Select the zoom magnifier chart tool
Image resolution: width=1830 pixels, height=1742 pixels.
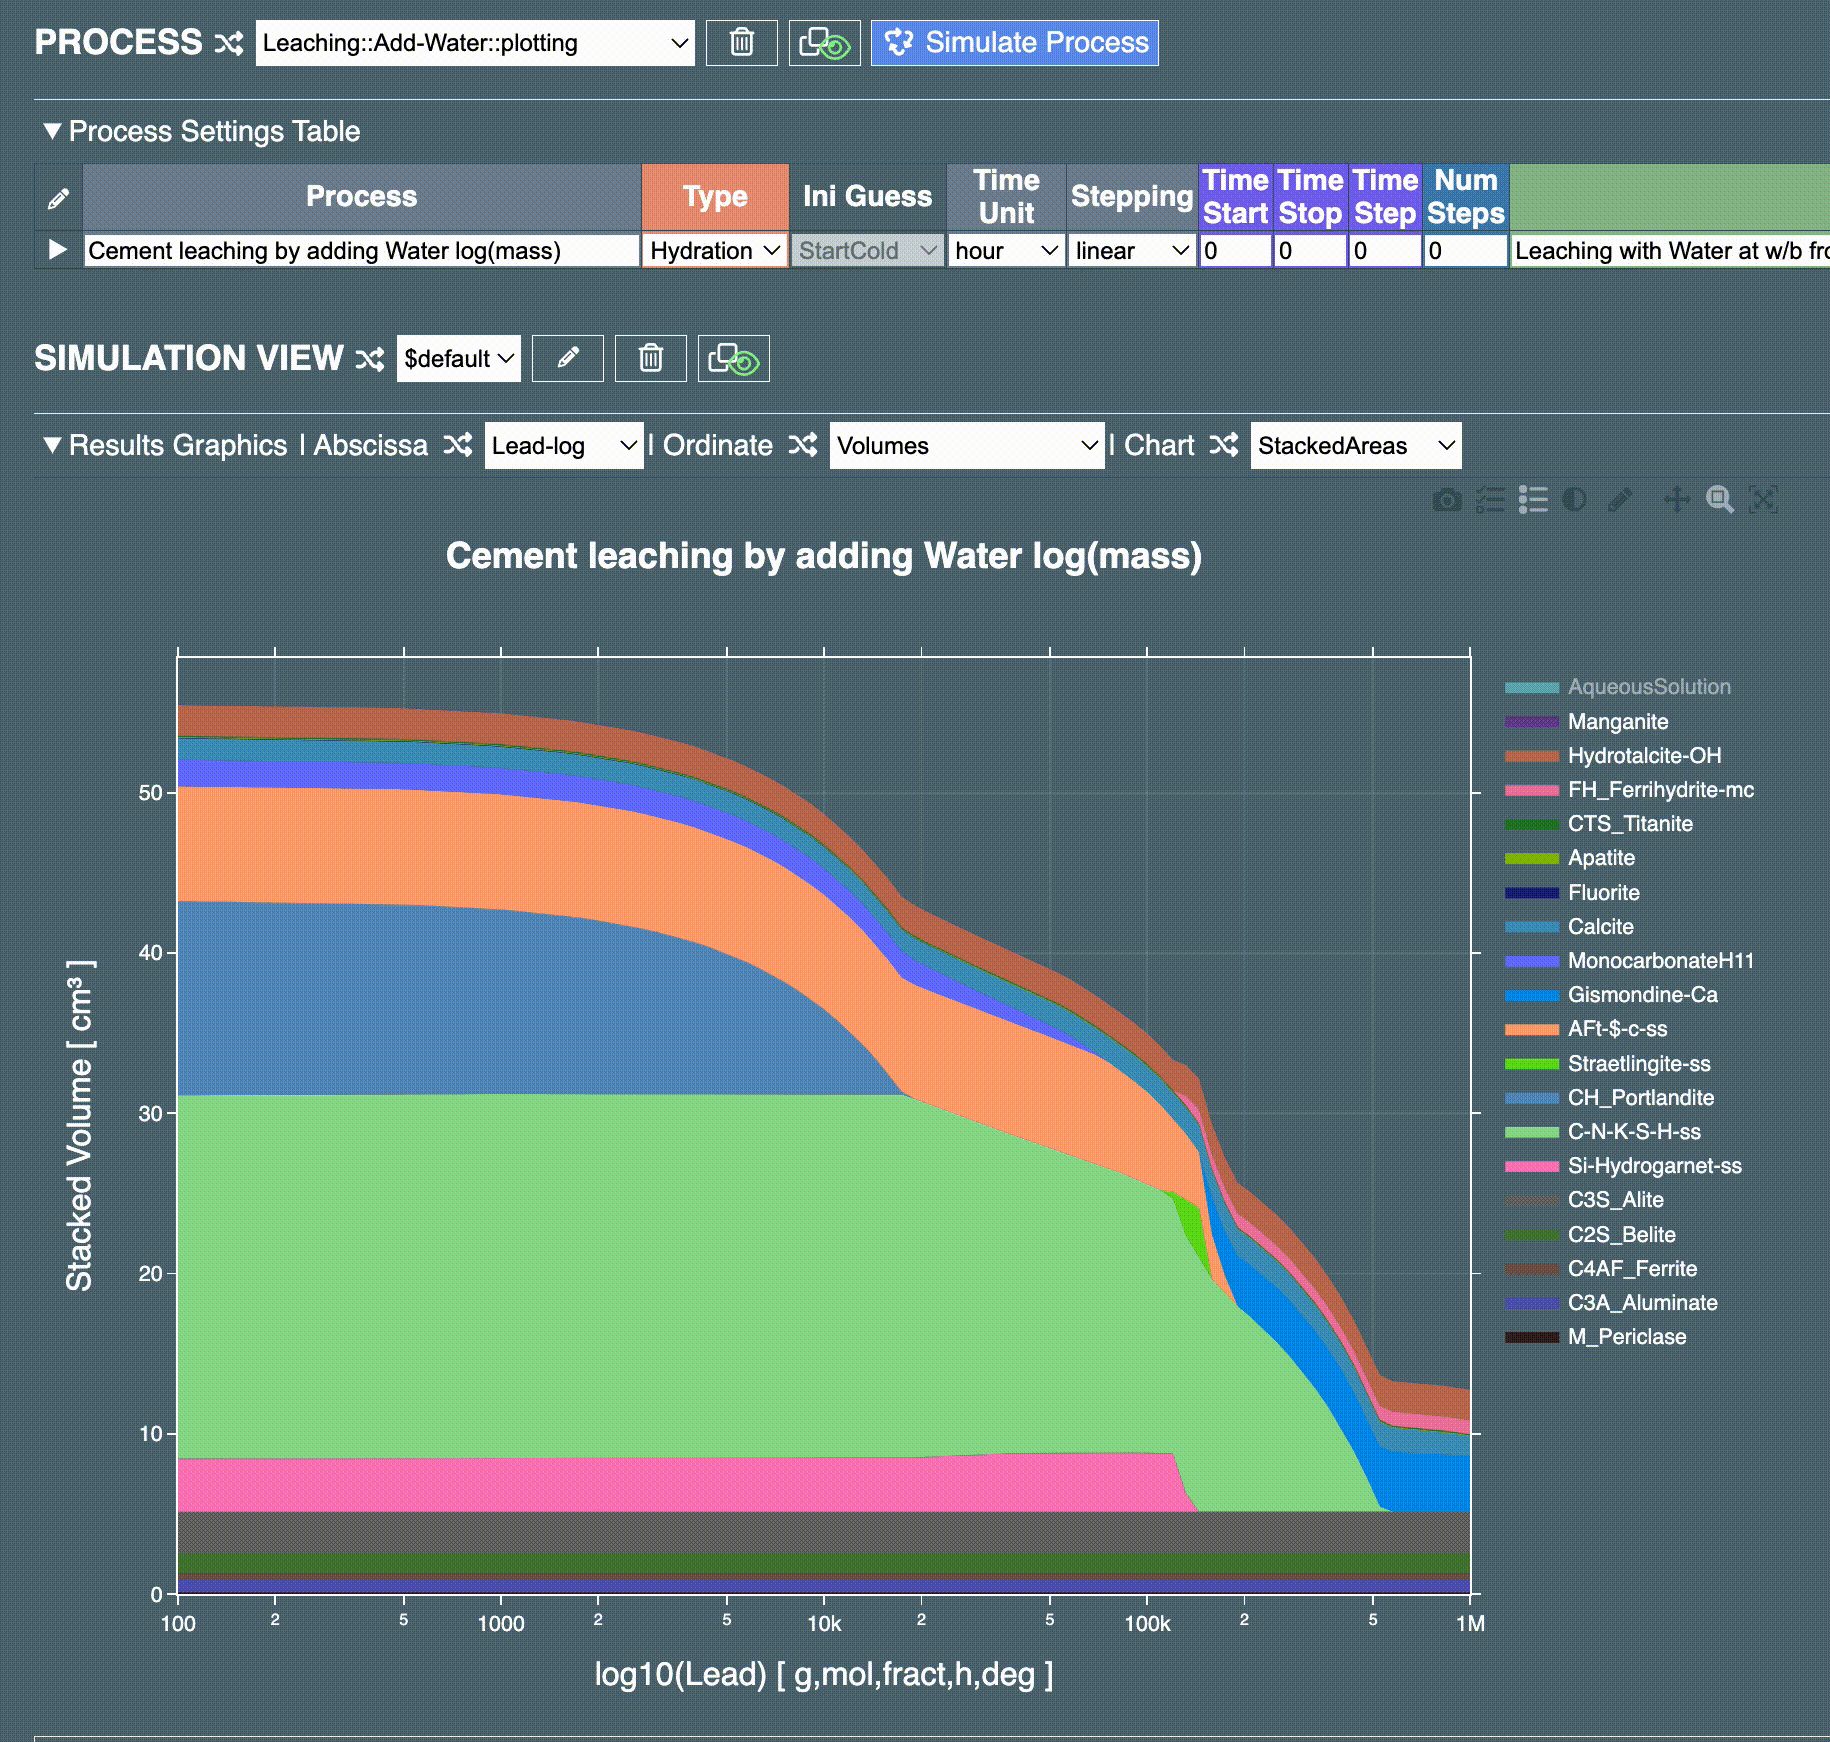click(x=1719, y=500)
